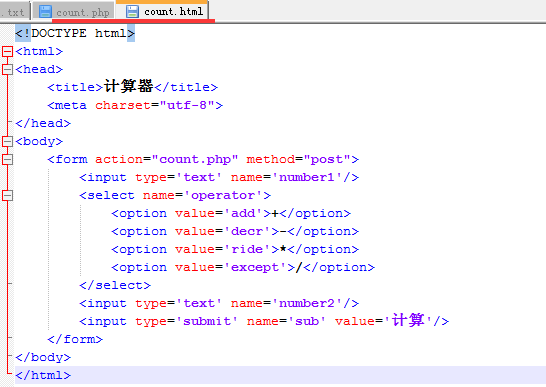Click the closing </form> tag
Screen dimensions: 546x387
coord(75,339)
